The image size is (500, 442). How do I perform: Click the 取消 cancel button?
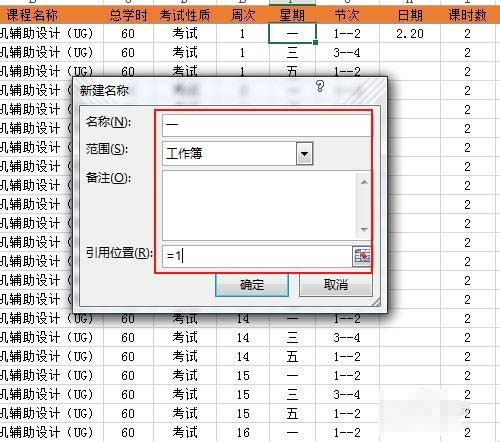[x=336, y=285]
